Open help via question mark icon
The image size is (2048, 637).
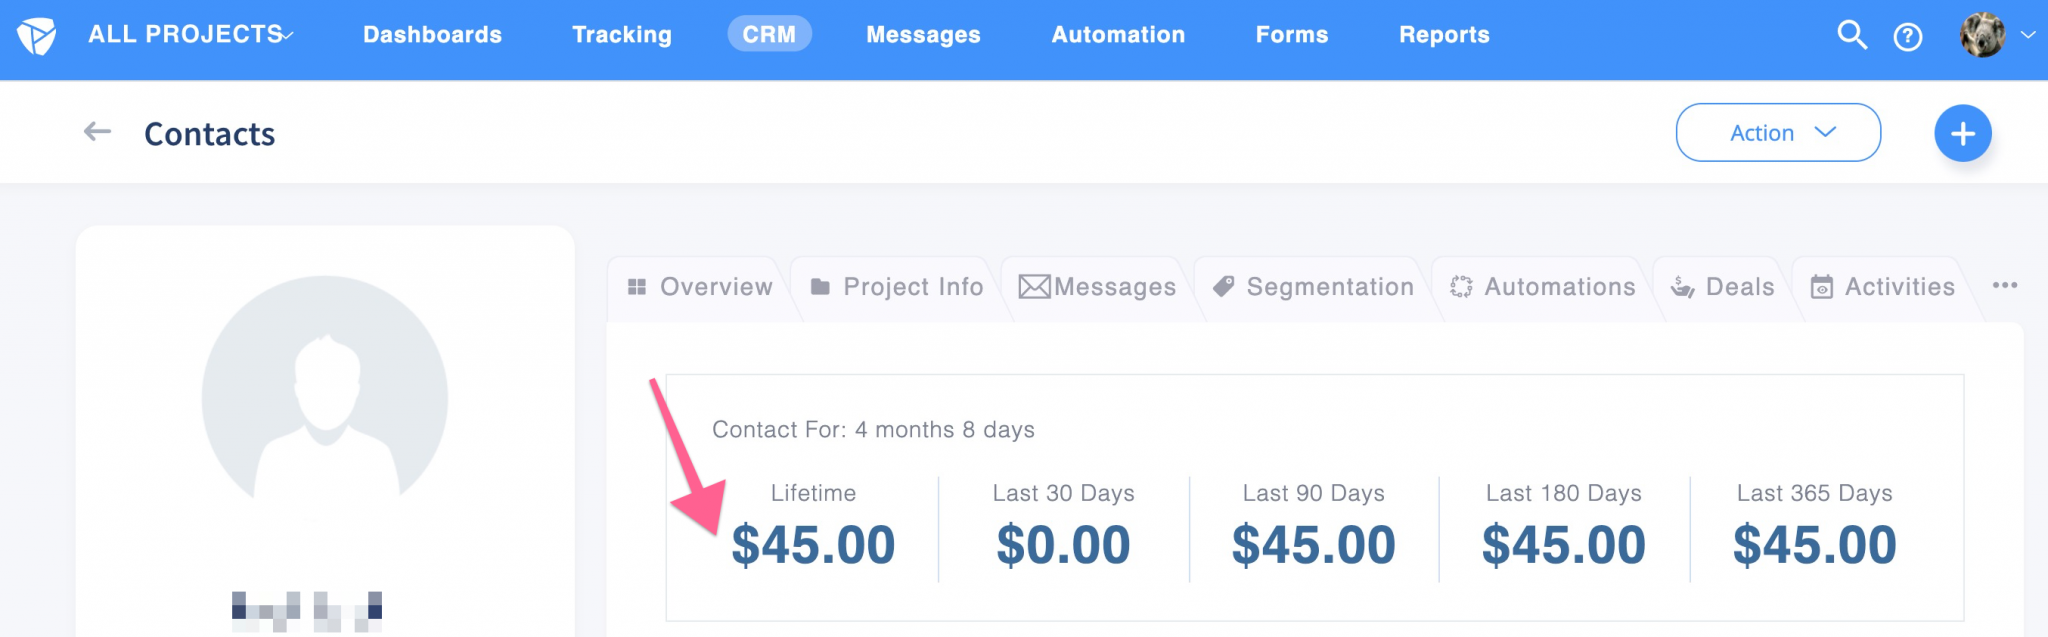click(1908, 37)
